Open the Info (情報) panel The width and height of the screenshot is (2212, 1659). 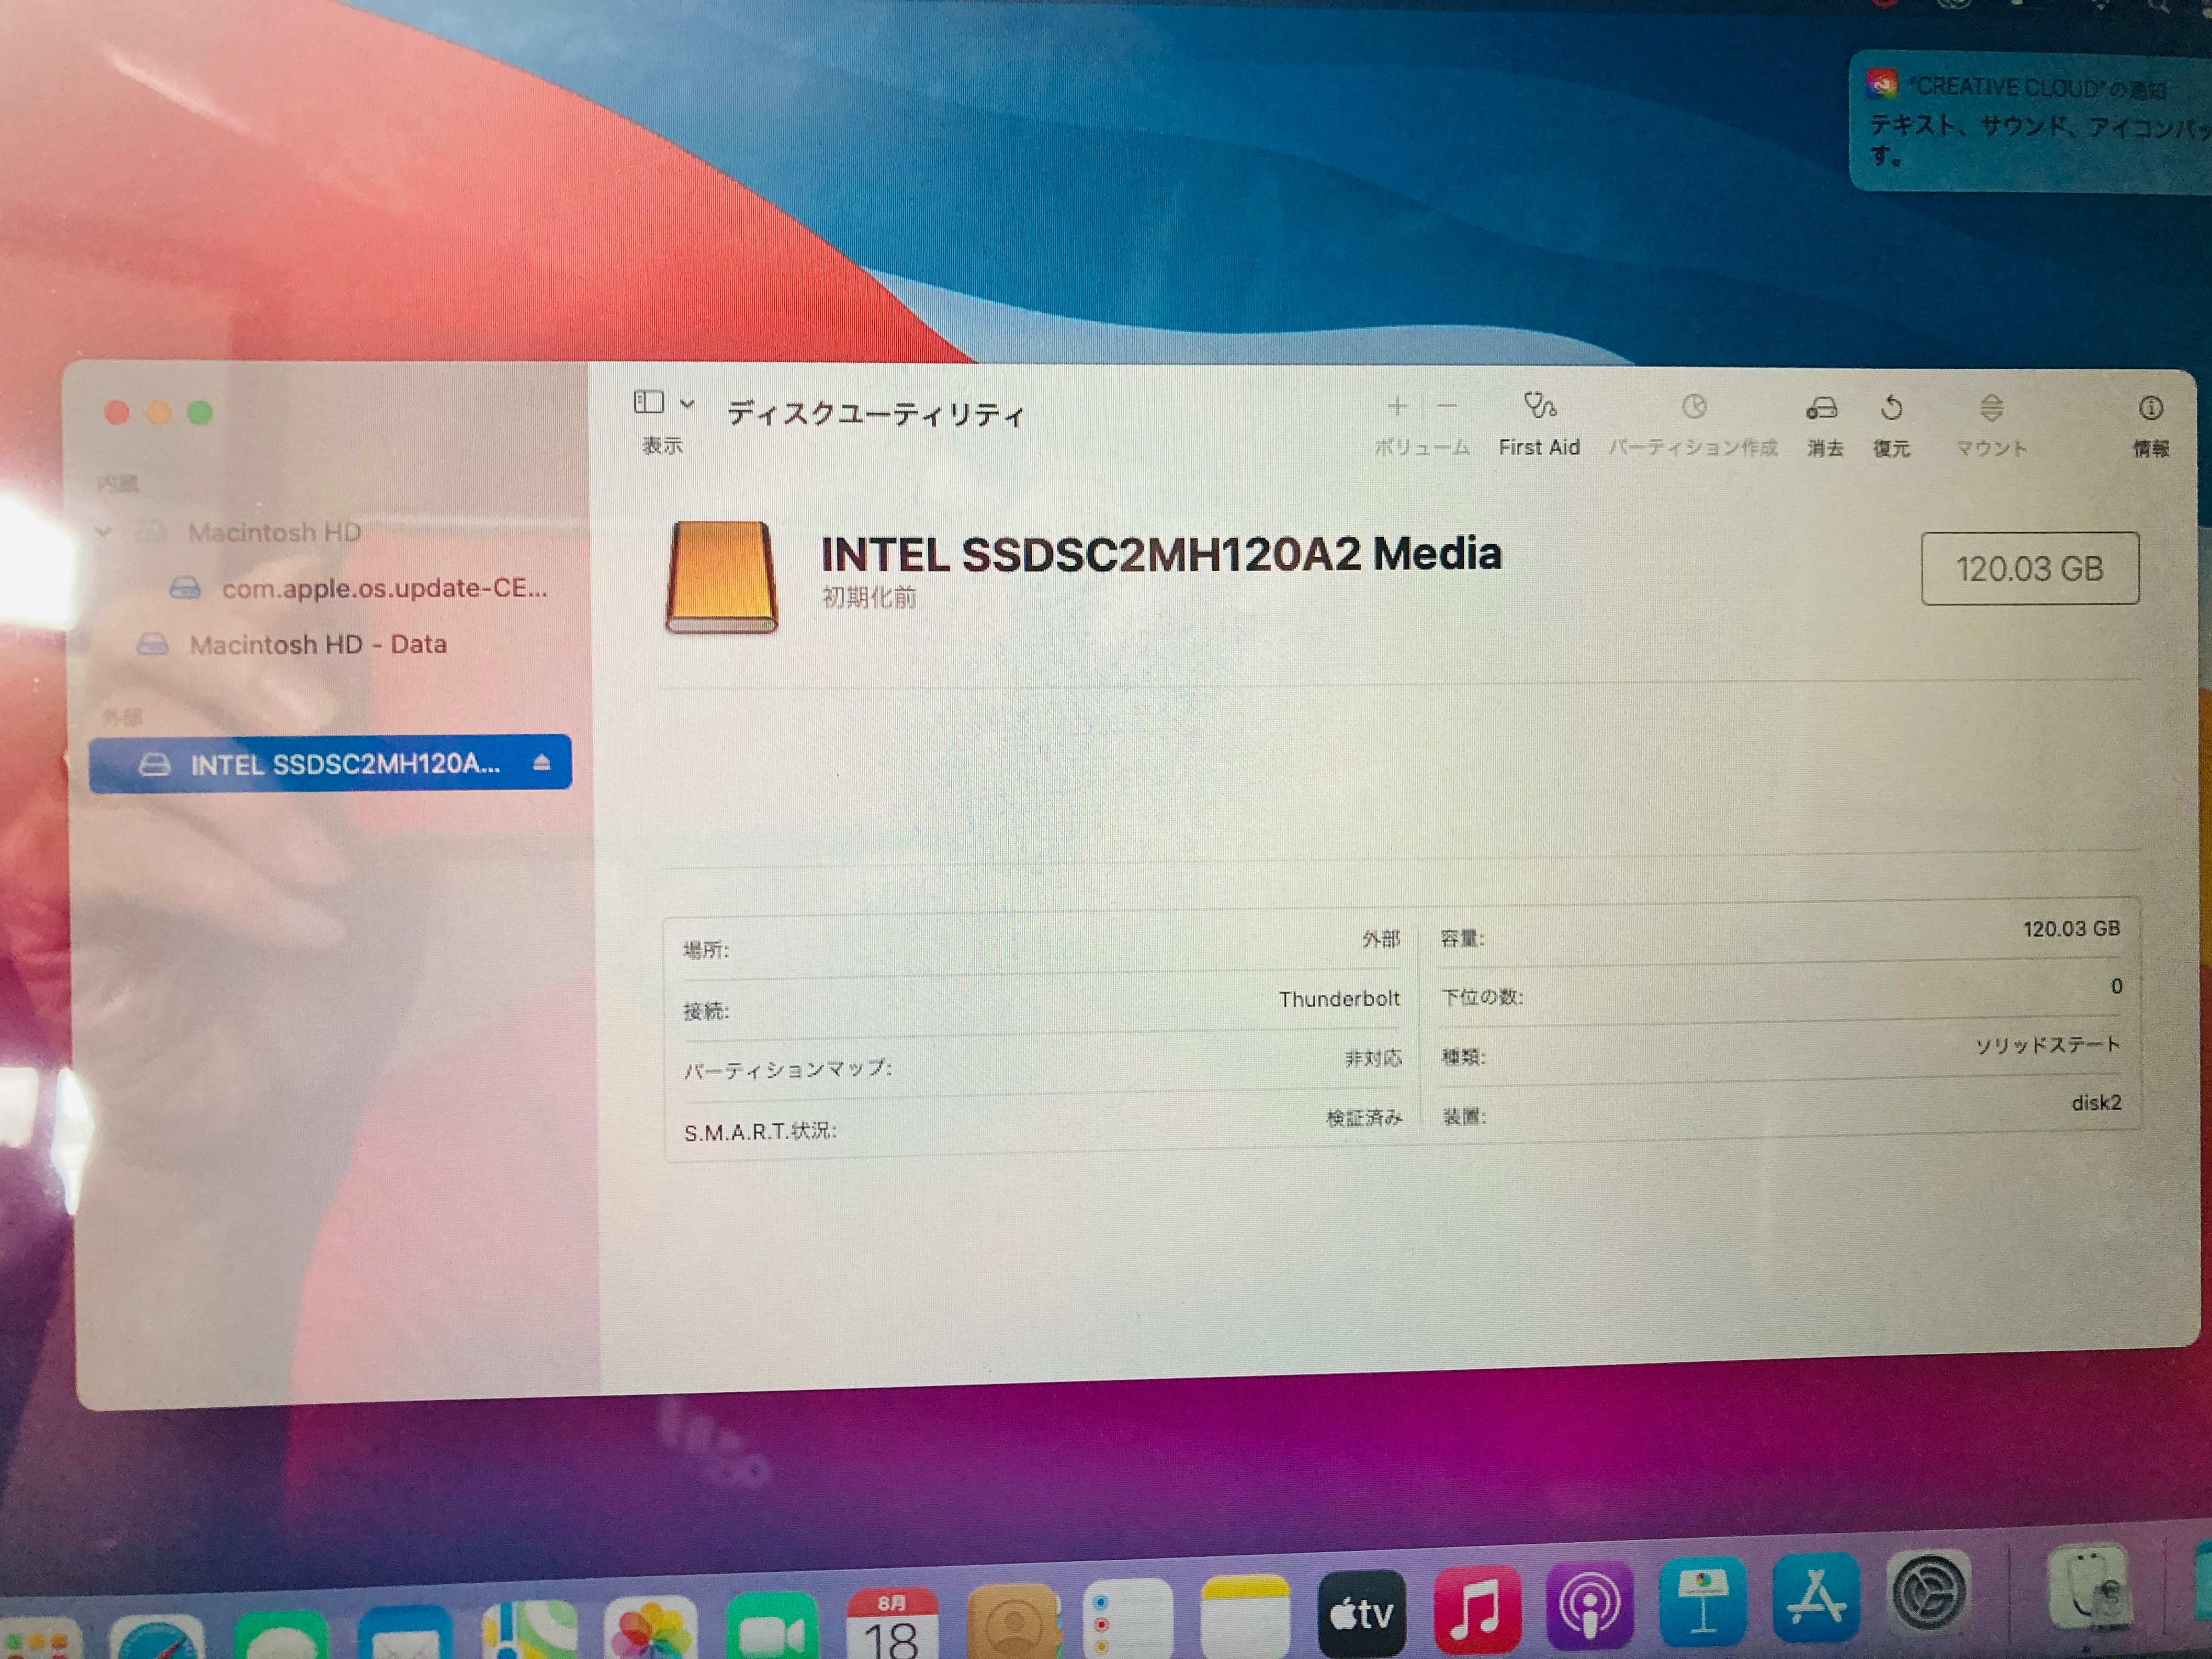(2150, 409)
